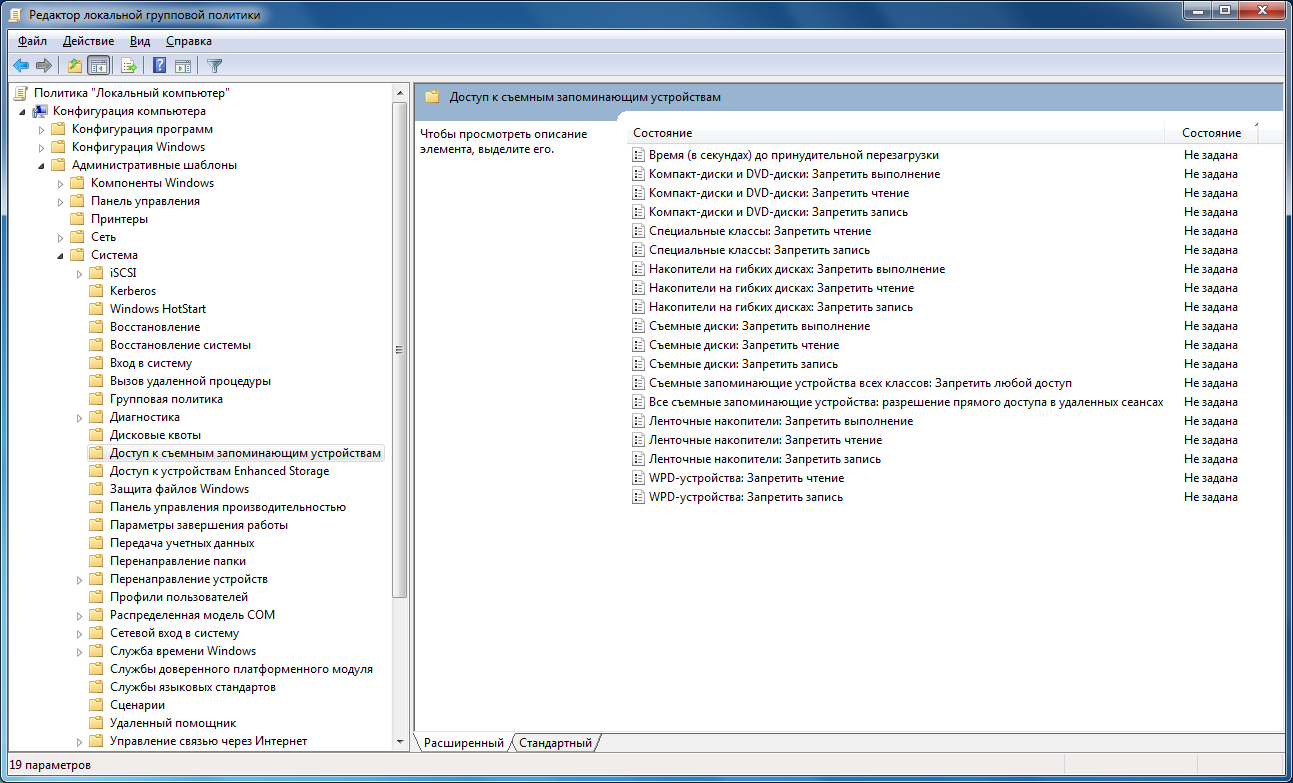The height and width of the screenshot is (783, 1293).
Task: Expand the Сеть node
Action: click(x=60, y=237)
